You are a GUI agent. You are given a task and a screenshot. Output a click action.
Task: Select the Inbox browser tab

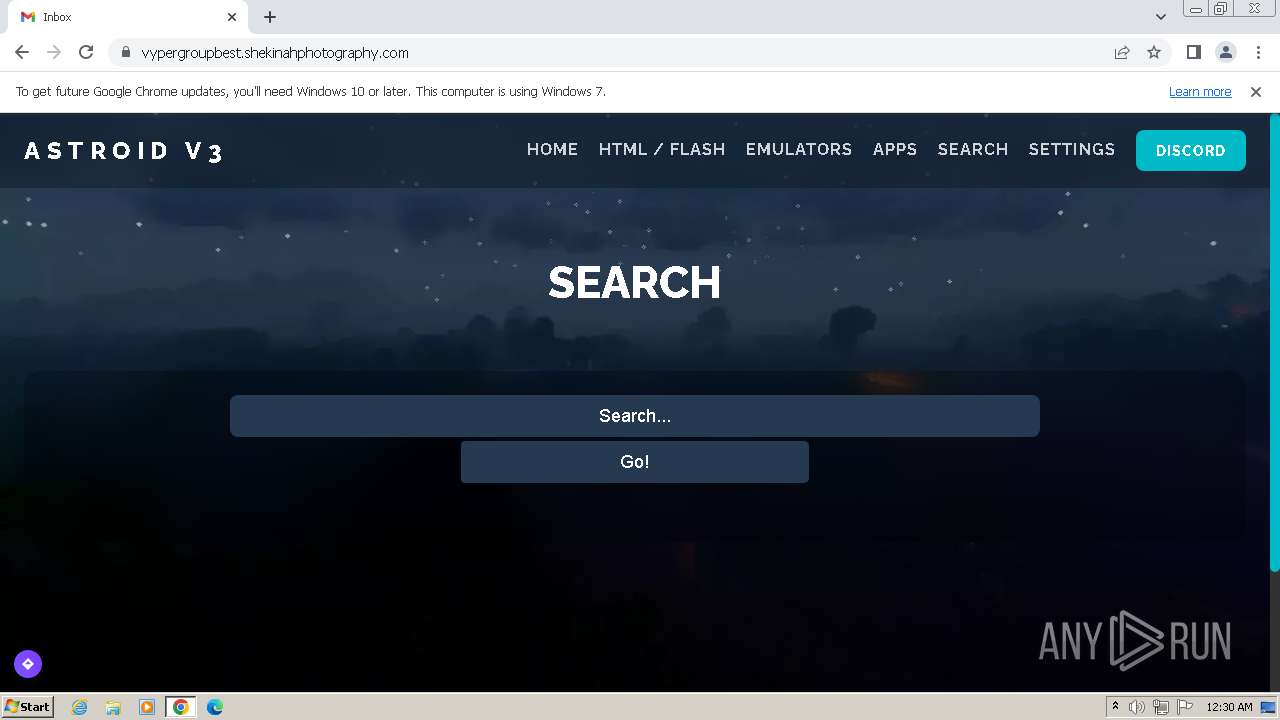point(128,17)
